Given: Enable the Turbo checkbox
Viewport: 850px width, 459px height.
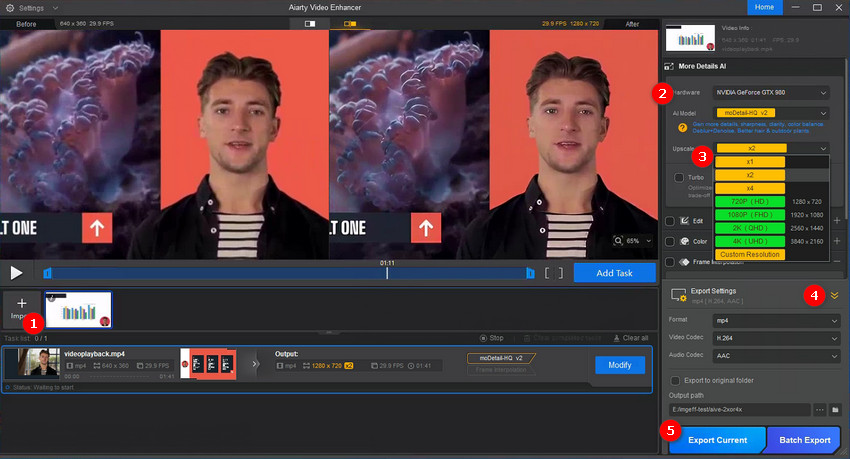Looking at the screenshot, I should pyautogui.click(x=680, y=177).
